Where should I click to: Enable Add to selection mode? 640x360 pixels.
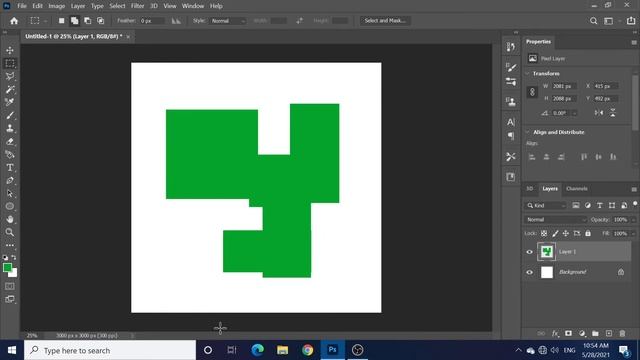(74, 21)
